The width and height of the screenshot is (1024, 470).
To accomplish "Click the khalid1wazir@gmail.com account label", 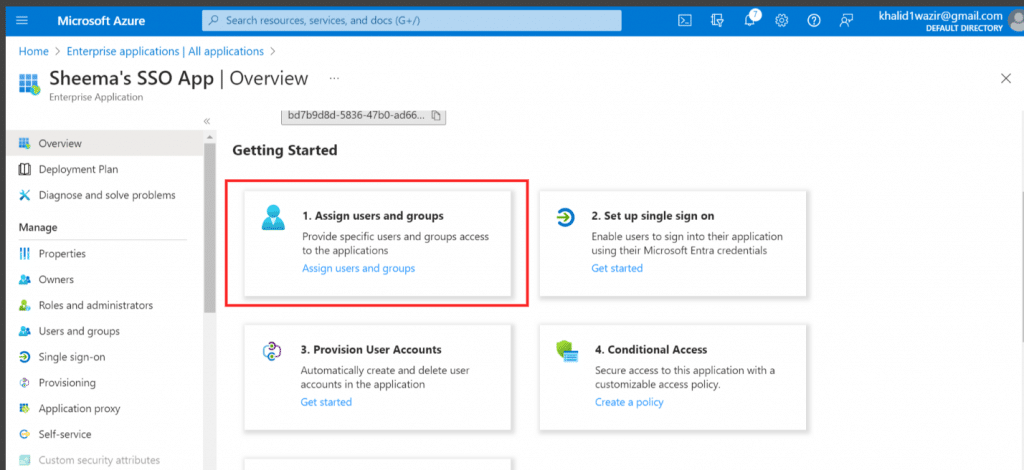I will (x=940, y=16).
